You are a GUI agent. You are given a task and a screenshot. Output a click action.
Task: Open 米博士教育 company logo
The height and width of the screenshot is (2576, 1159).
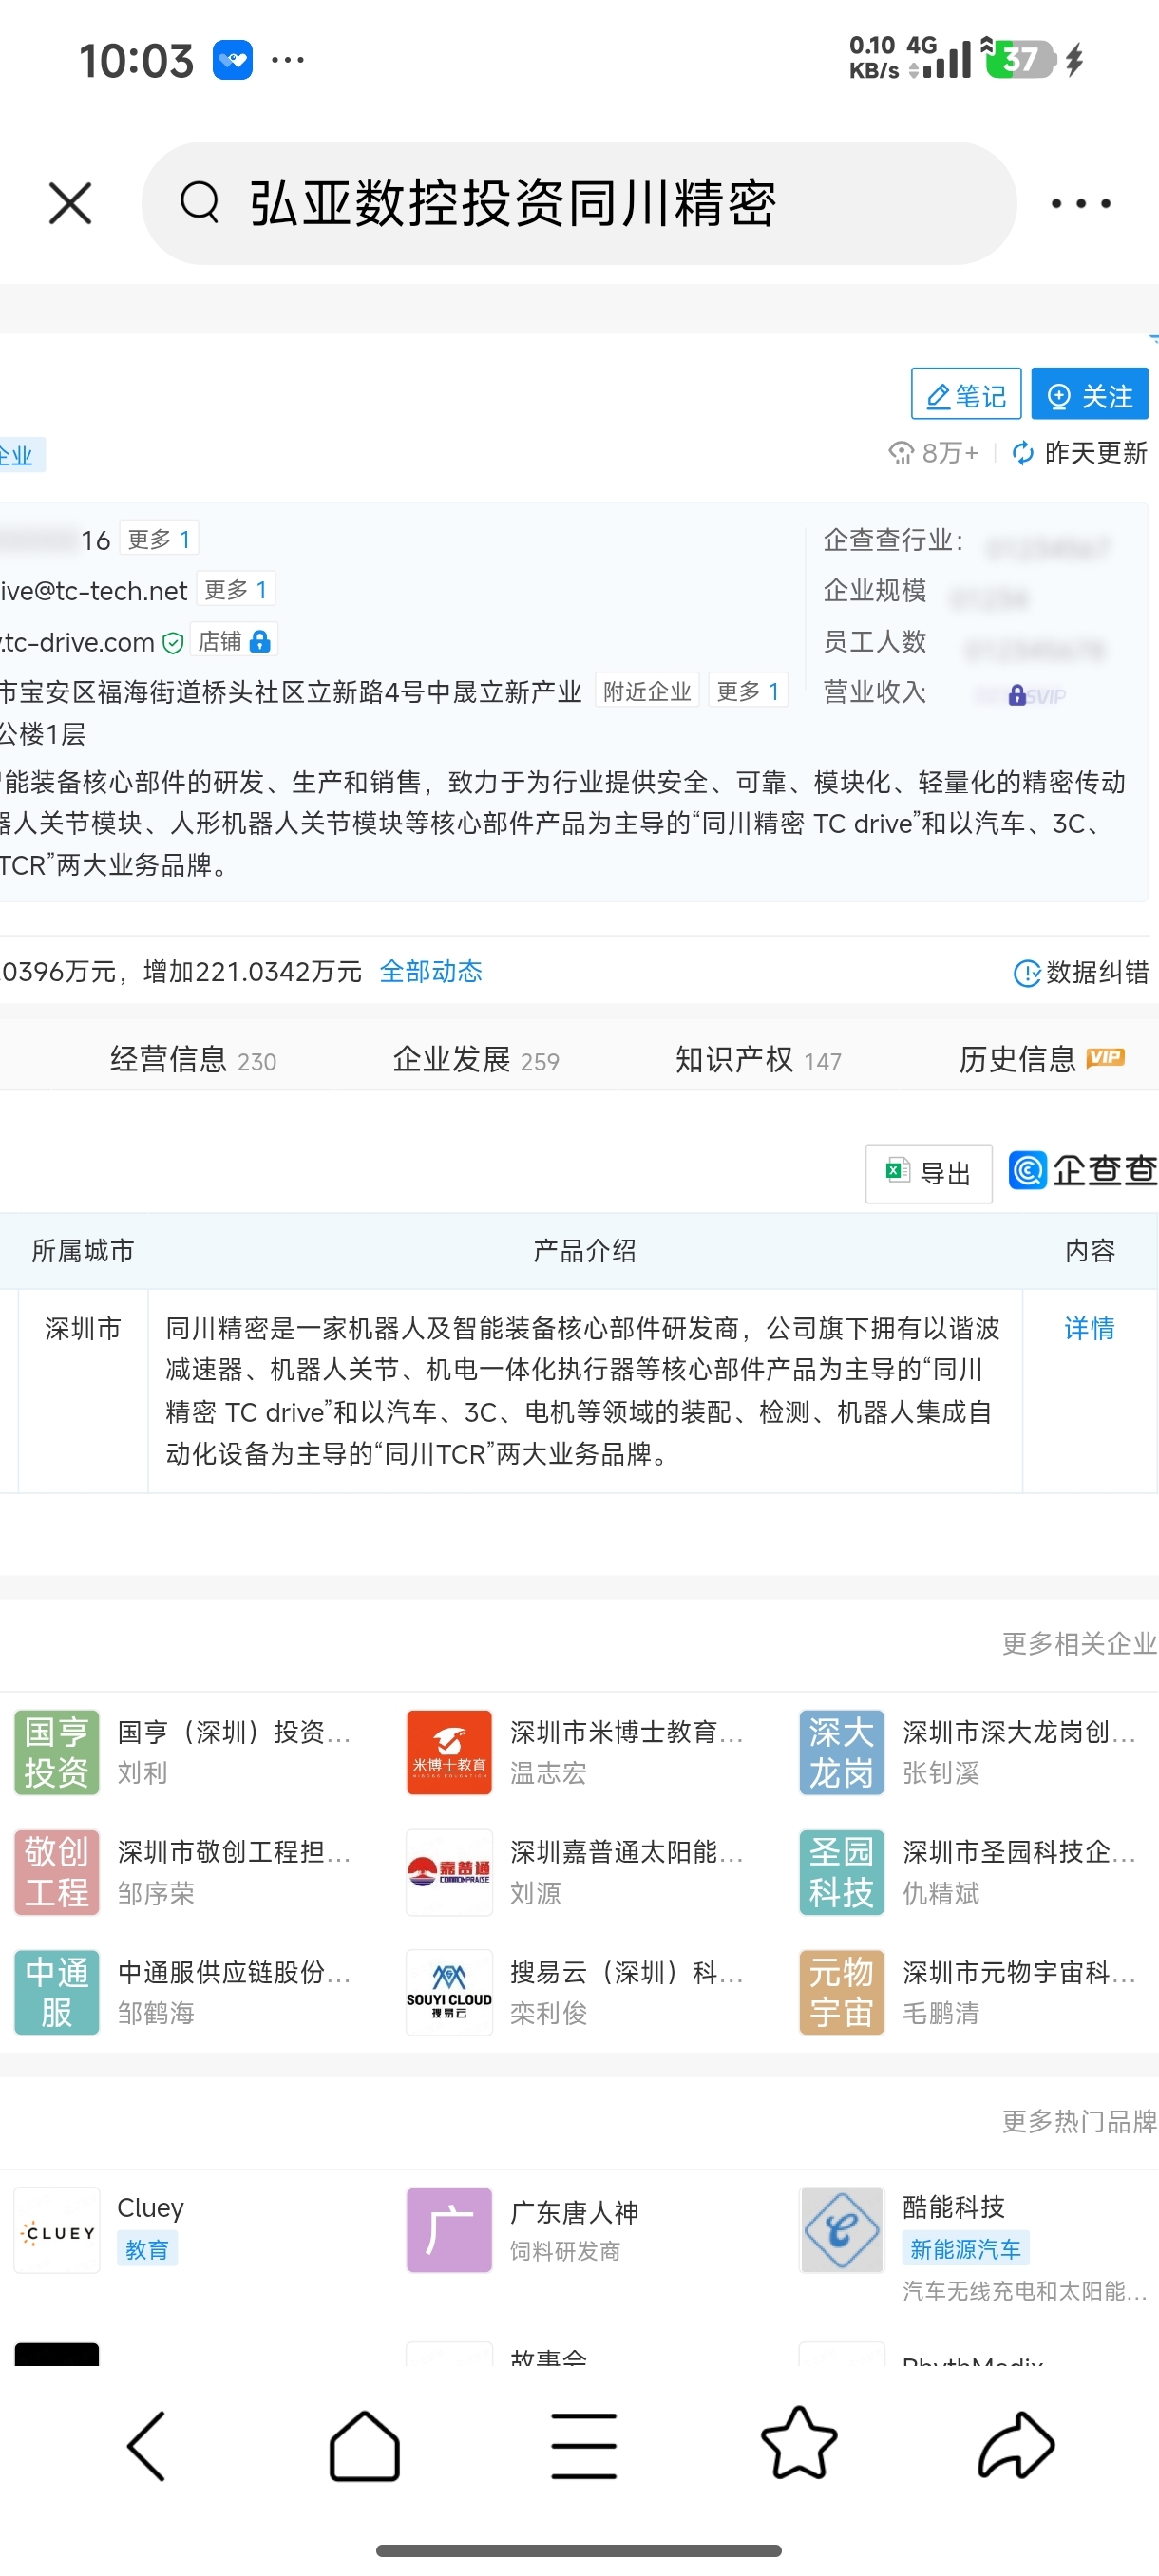449,1752
